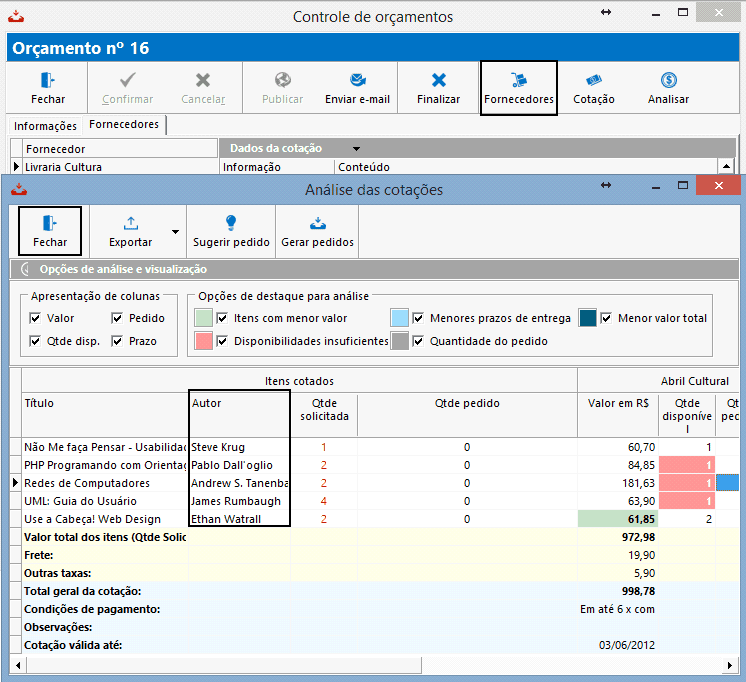Toggle the Prazo column checkbox
The height and width of the screenshot is (682, 746).
[117, 341]
